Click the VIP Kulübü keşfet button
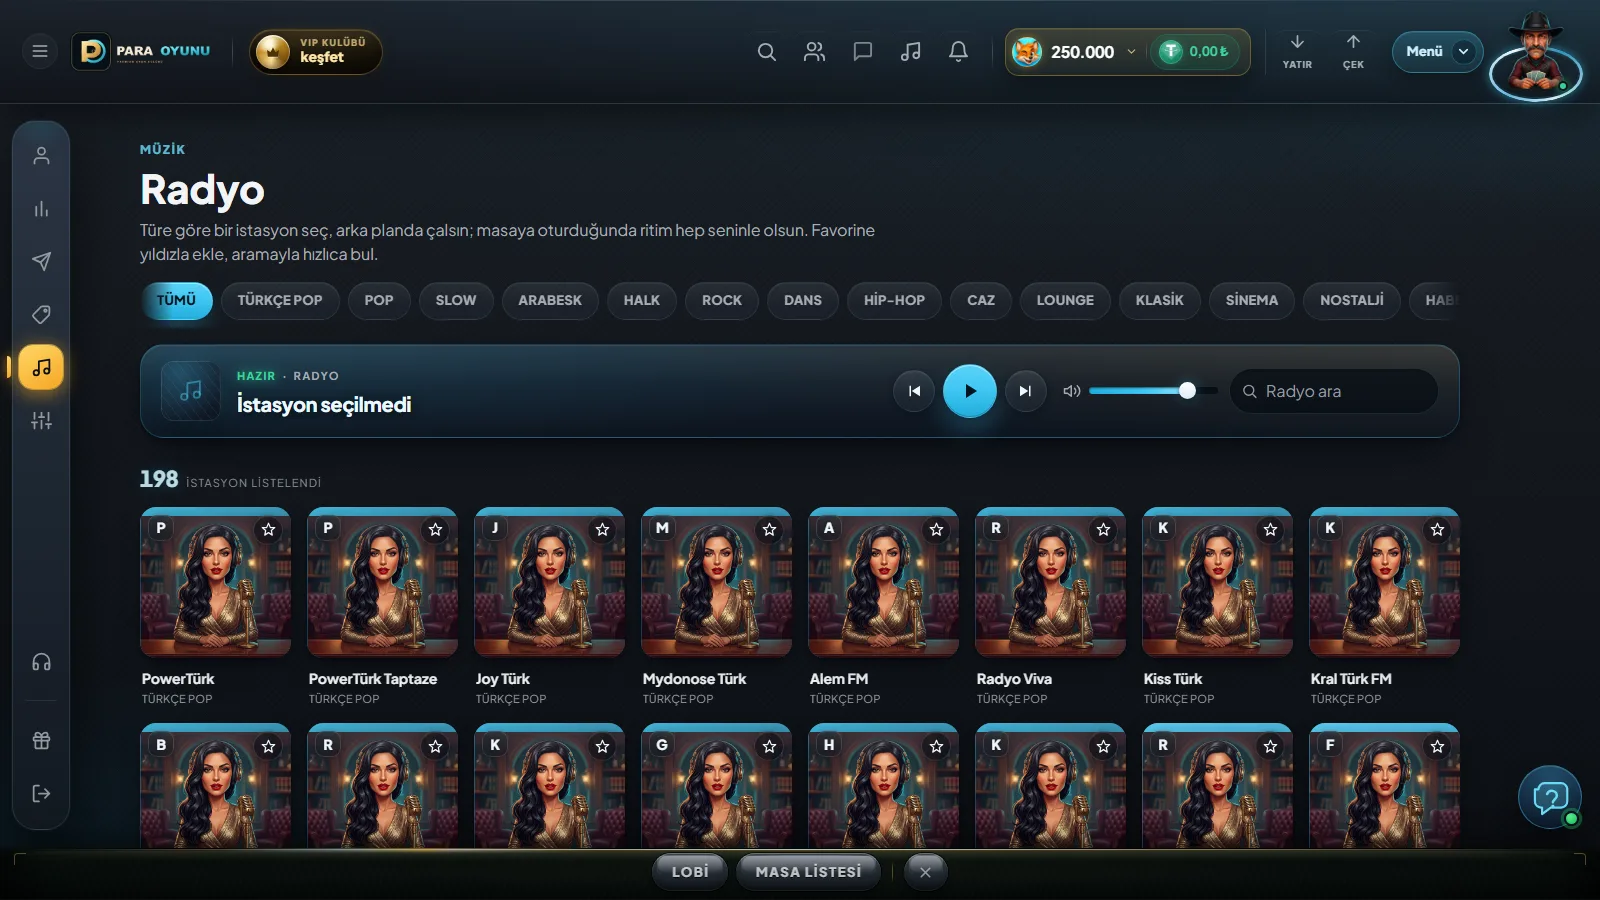Viewport: 1600px width, 900px height. [316, 51]
